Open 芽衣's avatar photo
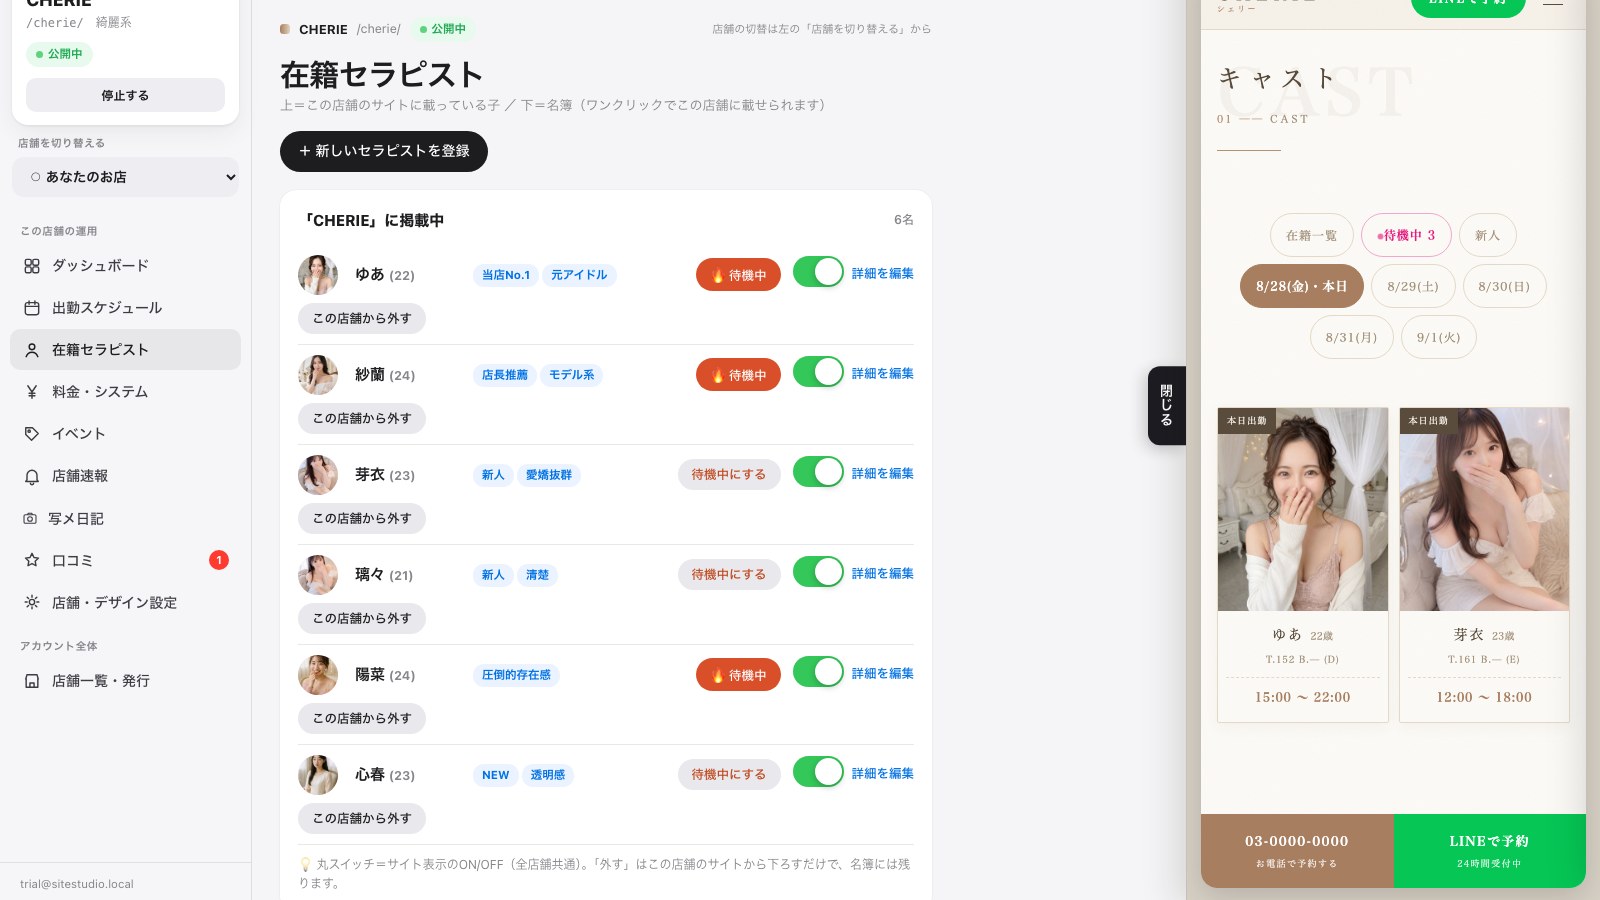 point(318,475)
